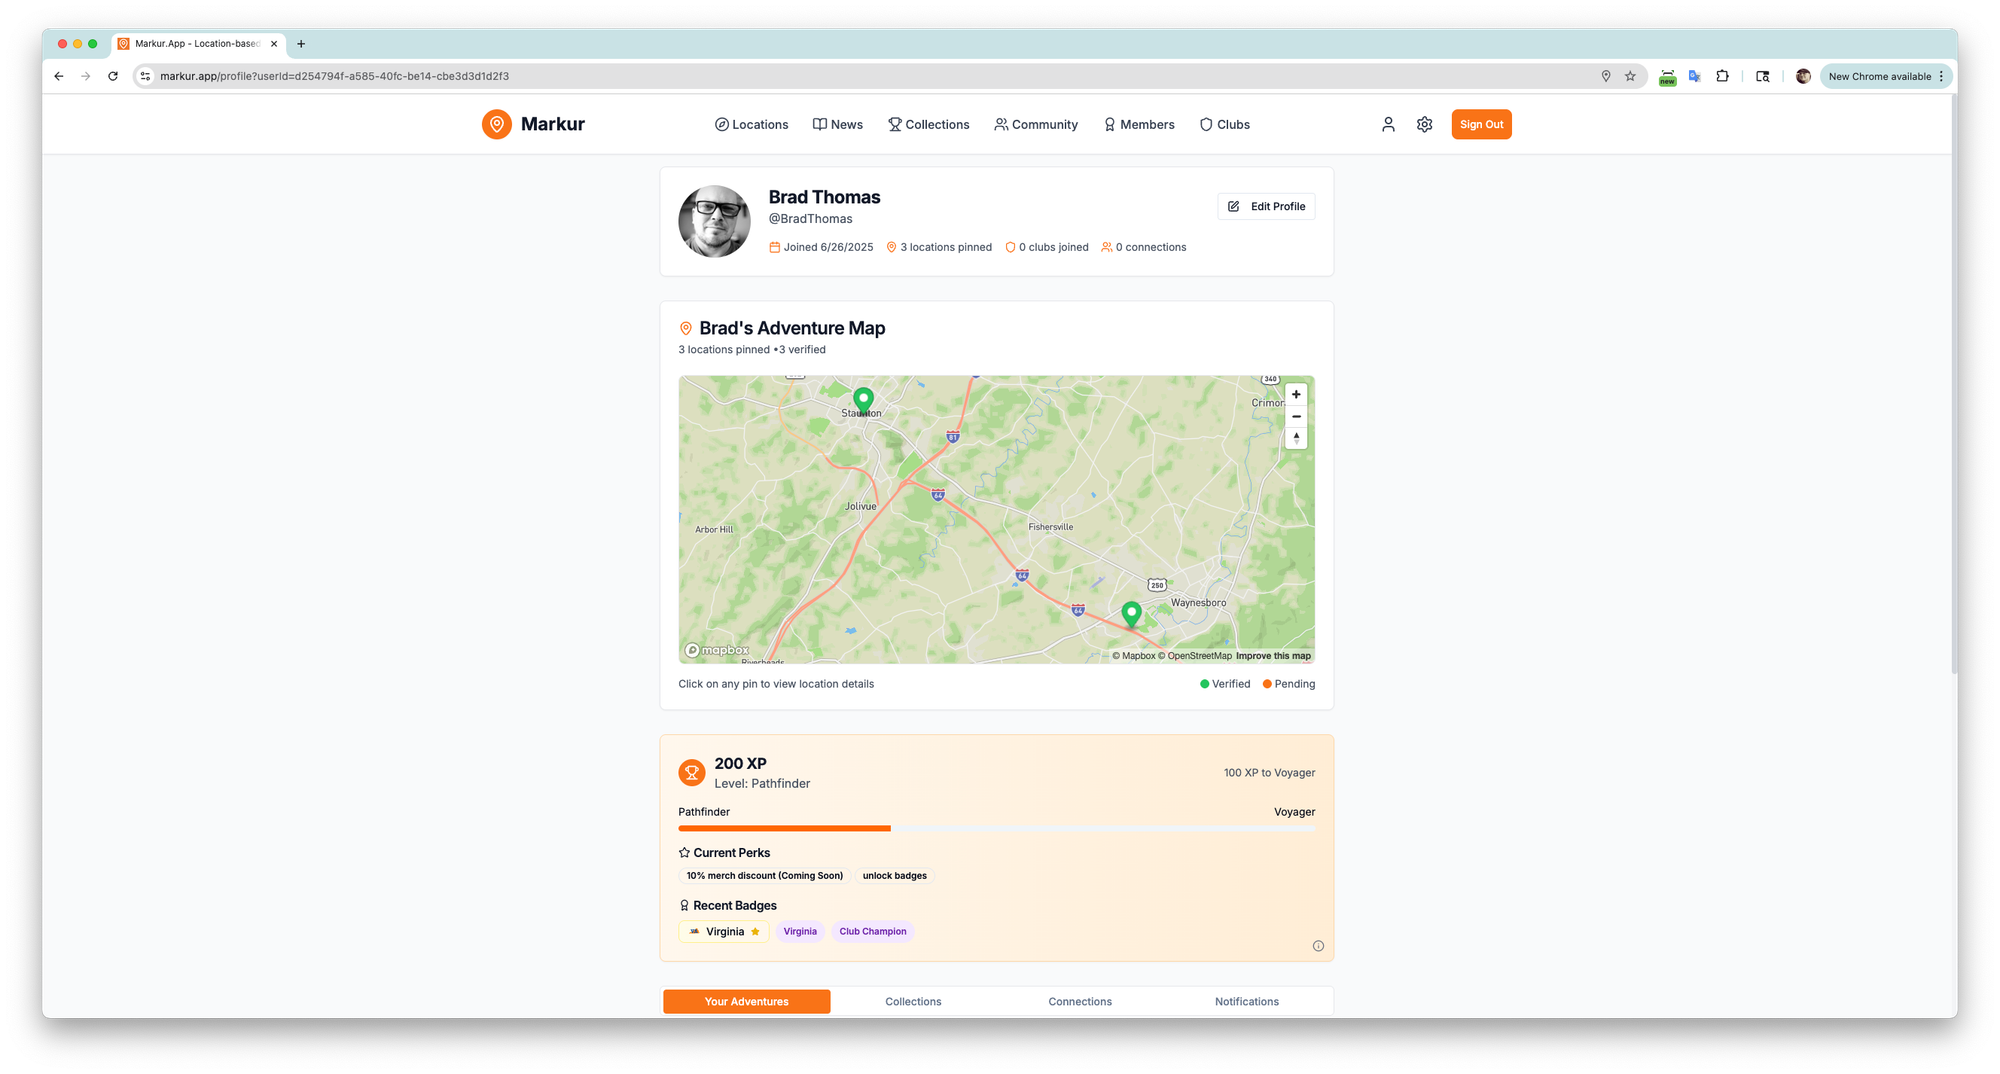Open the Locations nav item
Screen dimensions: 2000x1074
(751, 125)
